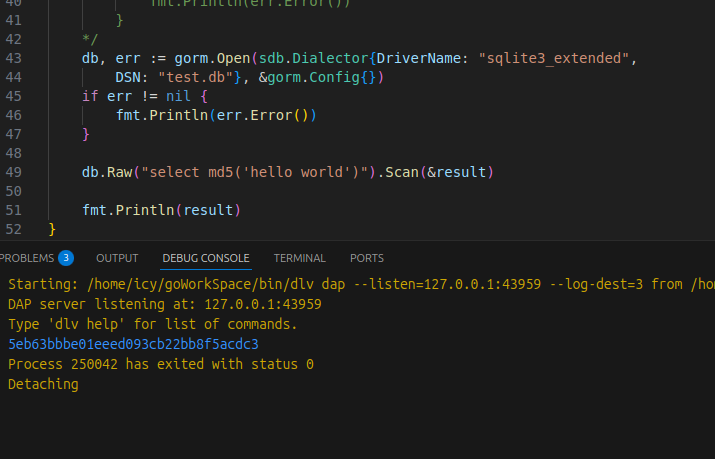Click the 'Process 250042 has exited' message
The width and height of the screenshot is (715, 459).
pos(160,364)
